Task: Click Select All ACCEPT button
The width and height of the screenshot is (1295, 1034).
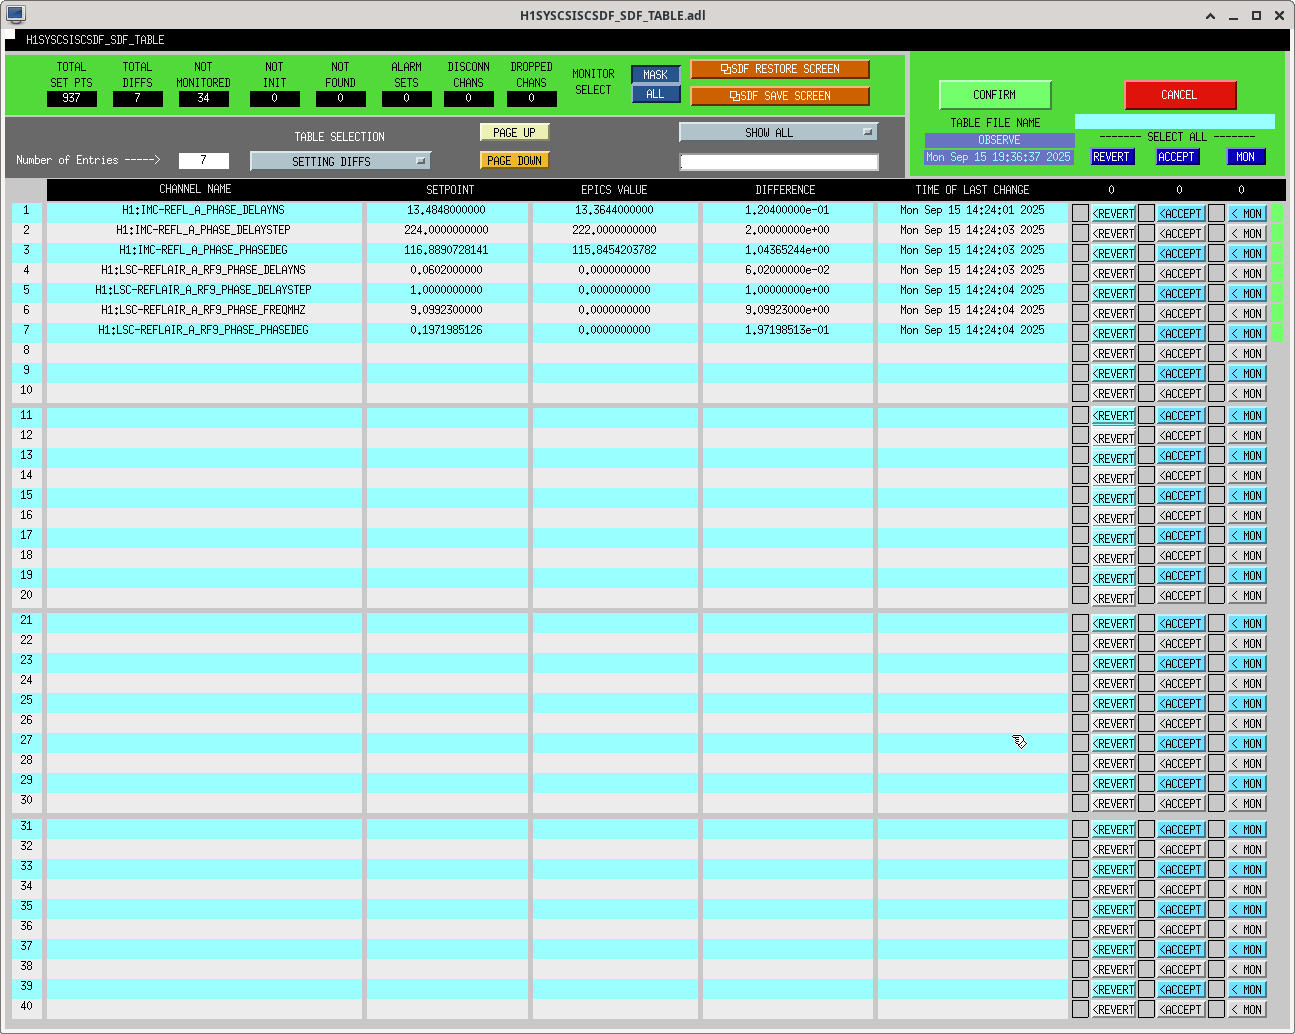Action: click(1177, 157)
